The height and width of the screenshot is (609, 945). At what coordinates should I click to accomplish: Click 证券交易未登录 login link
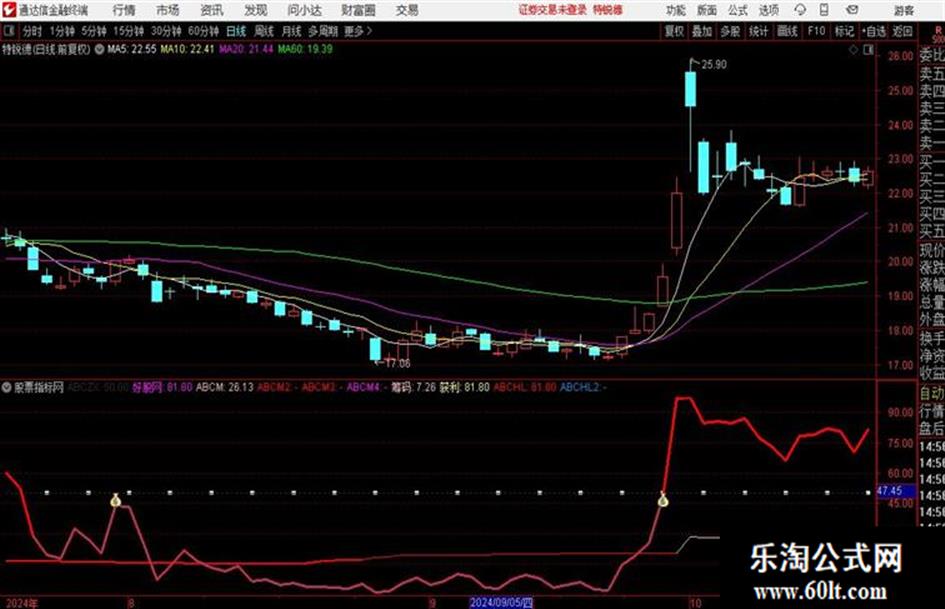click(553, 10)
